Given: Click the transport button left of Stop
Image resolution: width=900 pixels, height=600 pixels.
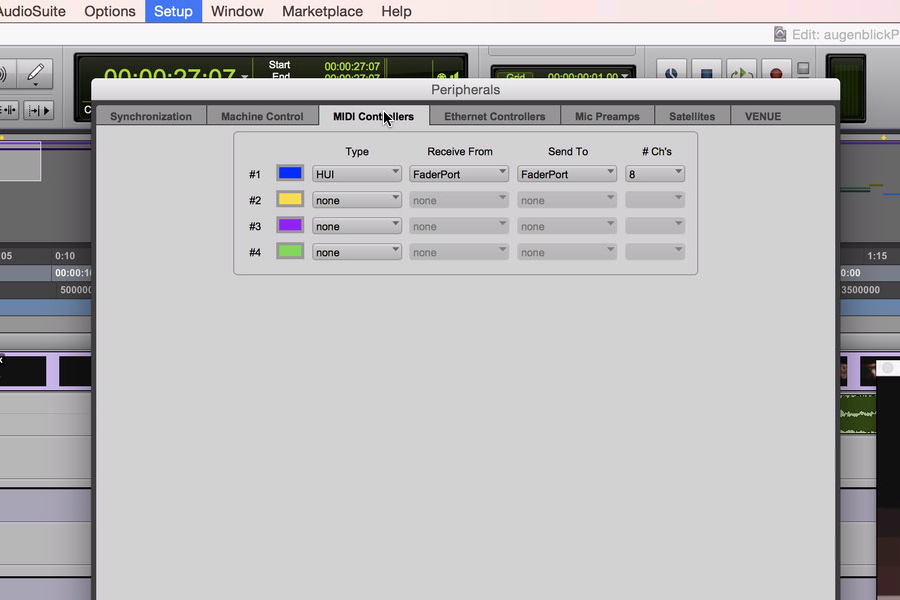Looking at the screenshot, I should click(671, 73).
